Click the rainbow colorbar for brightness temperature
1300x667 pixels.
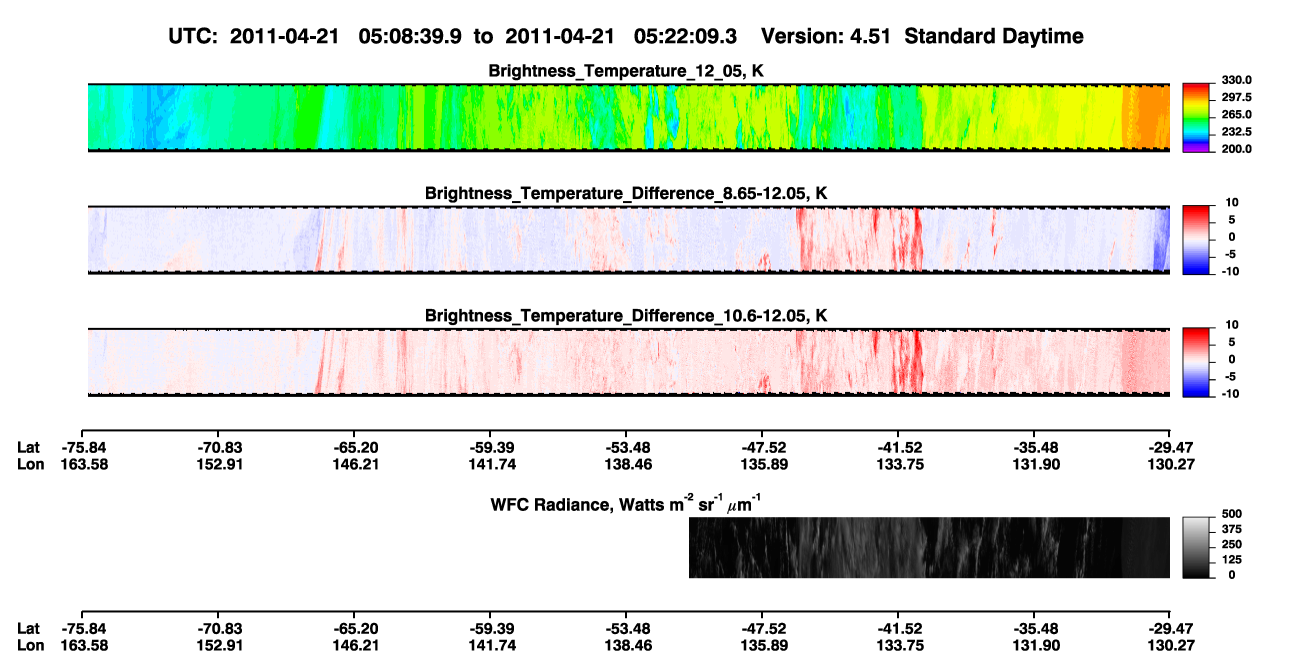[x=1196, y=118]
